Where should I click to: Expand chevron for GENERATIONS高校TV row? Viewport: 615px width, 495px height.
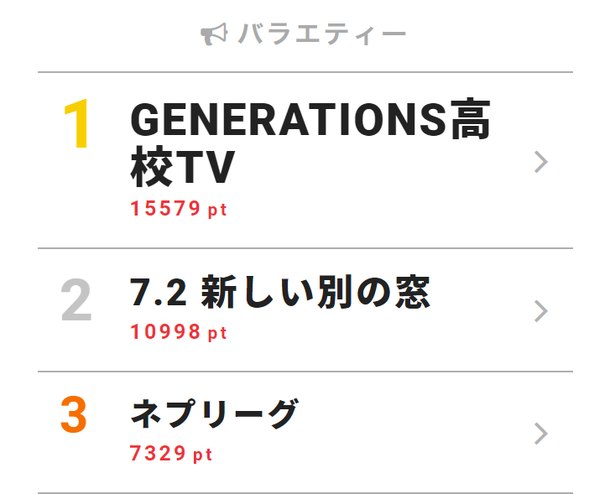541,162
